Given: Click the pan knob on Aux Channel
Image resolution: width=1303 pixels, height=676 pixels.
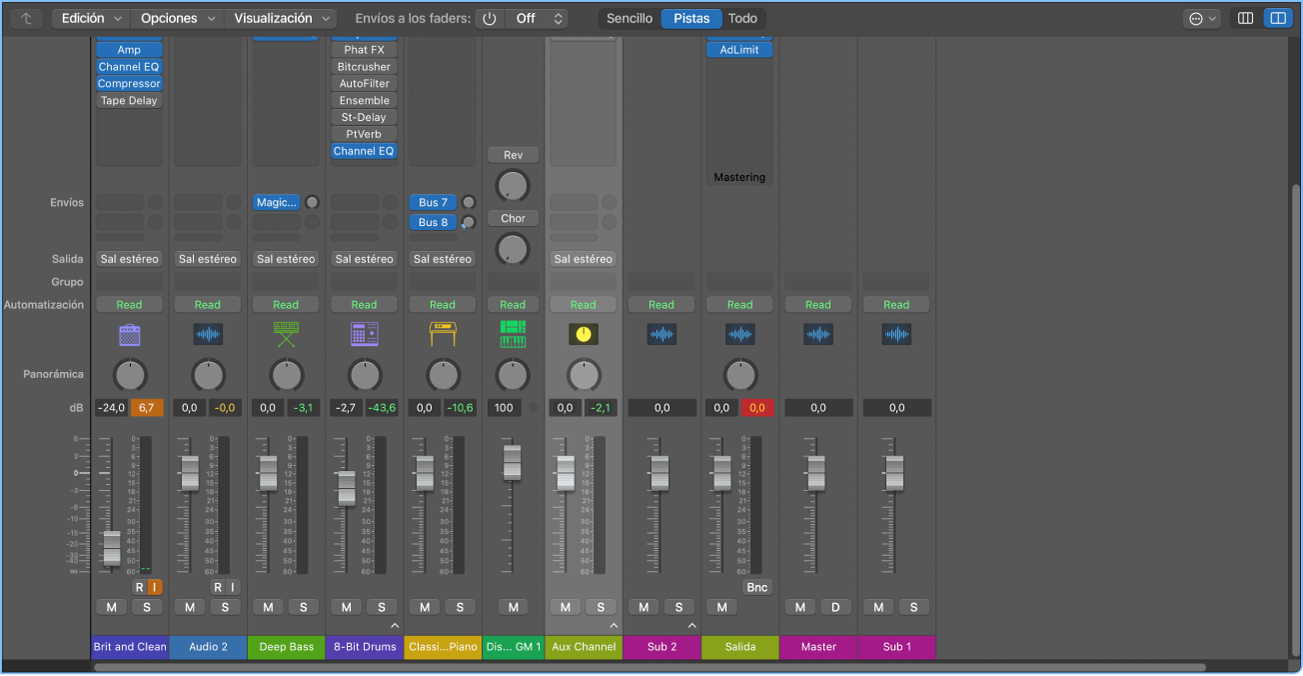Looking at the screenshot, I should click(x=583, y=375).
